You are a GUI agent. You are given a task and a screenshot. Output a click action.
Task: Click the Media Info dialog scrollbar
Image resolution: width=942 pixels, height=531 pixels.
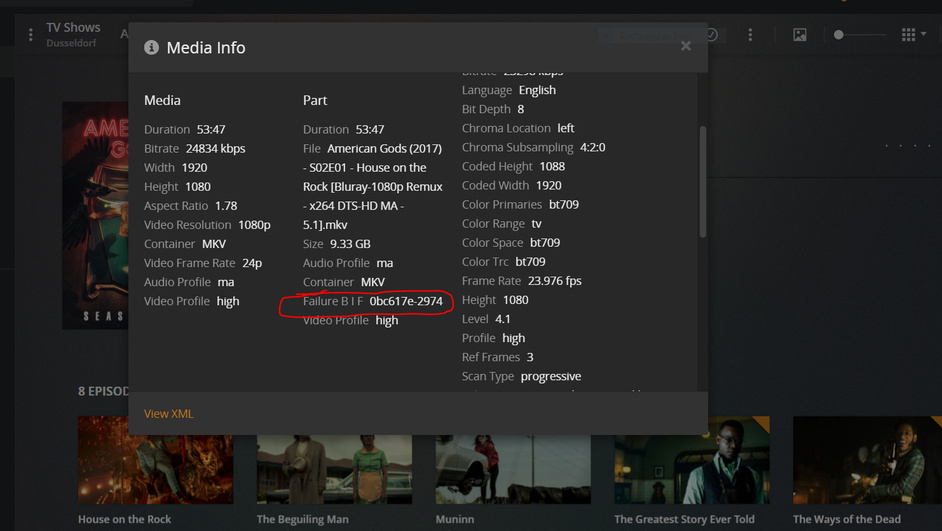point(702,181)
